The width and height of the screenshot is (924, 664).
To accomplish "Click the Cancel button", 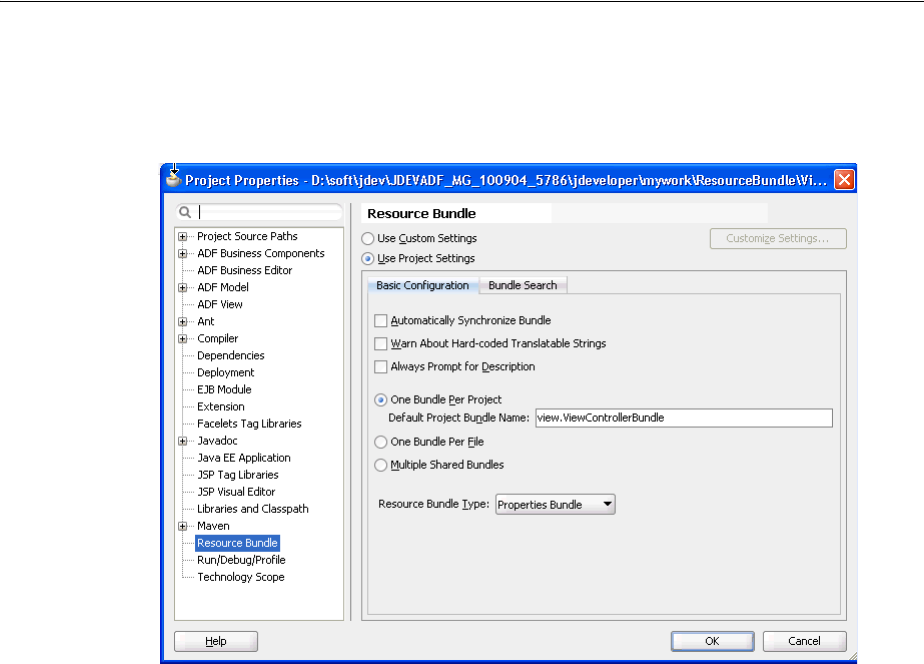I will pos(804,641).
